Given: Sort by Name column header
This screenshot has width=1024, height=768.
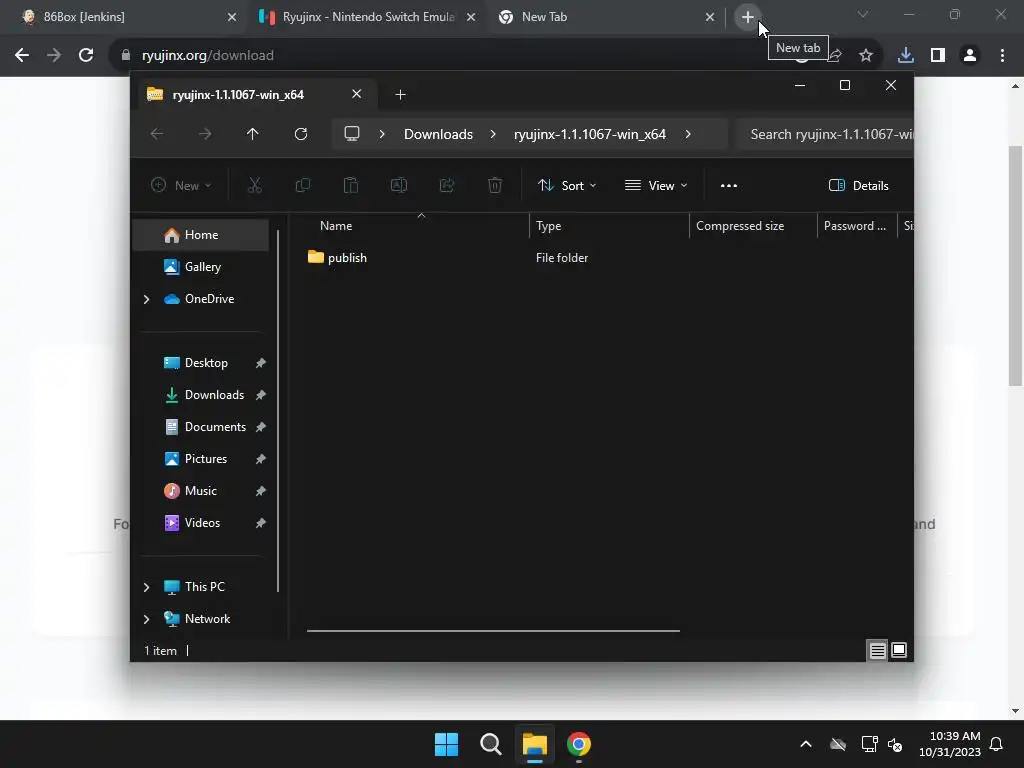Looking at the screenshot, I should (x=336, y=225).
